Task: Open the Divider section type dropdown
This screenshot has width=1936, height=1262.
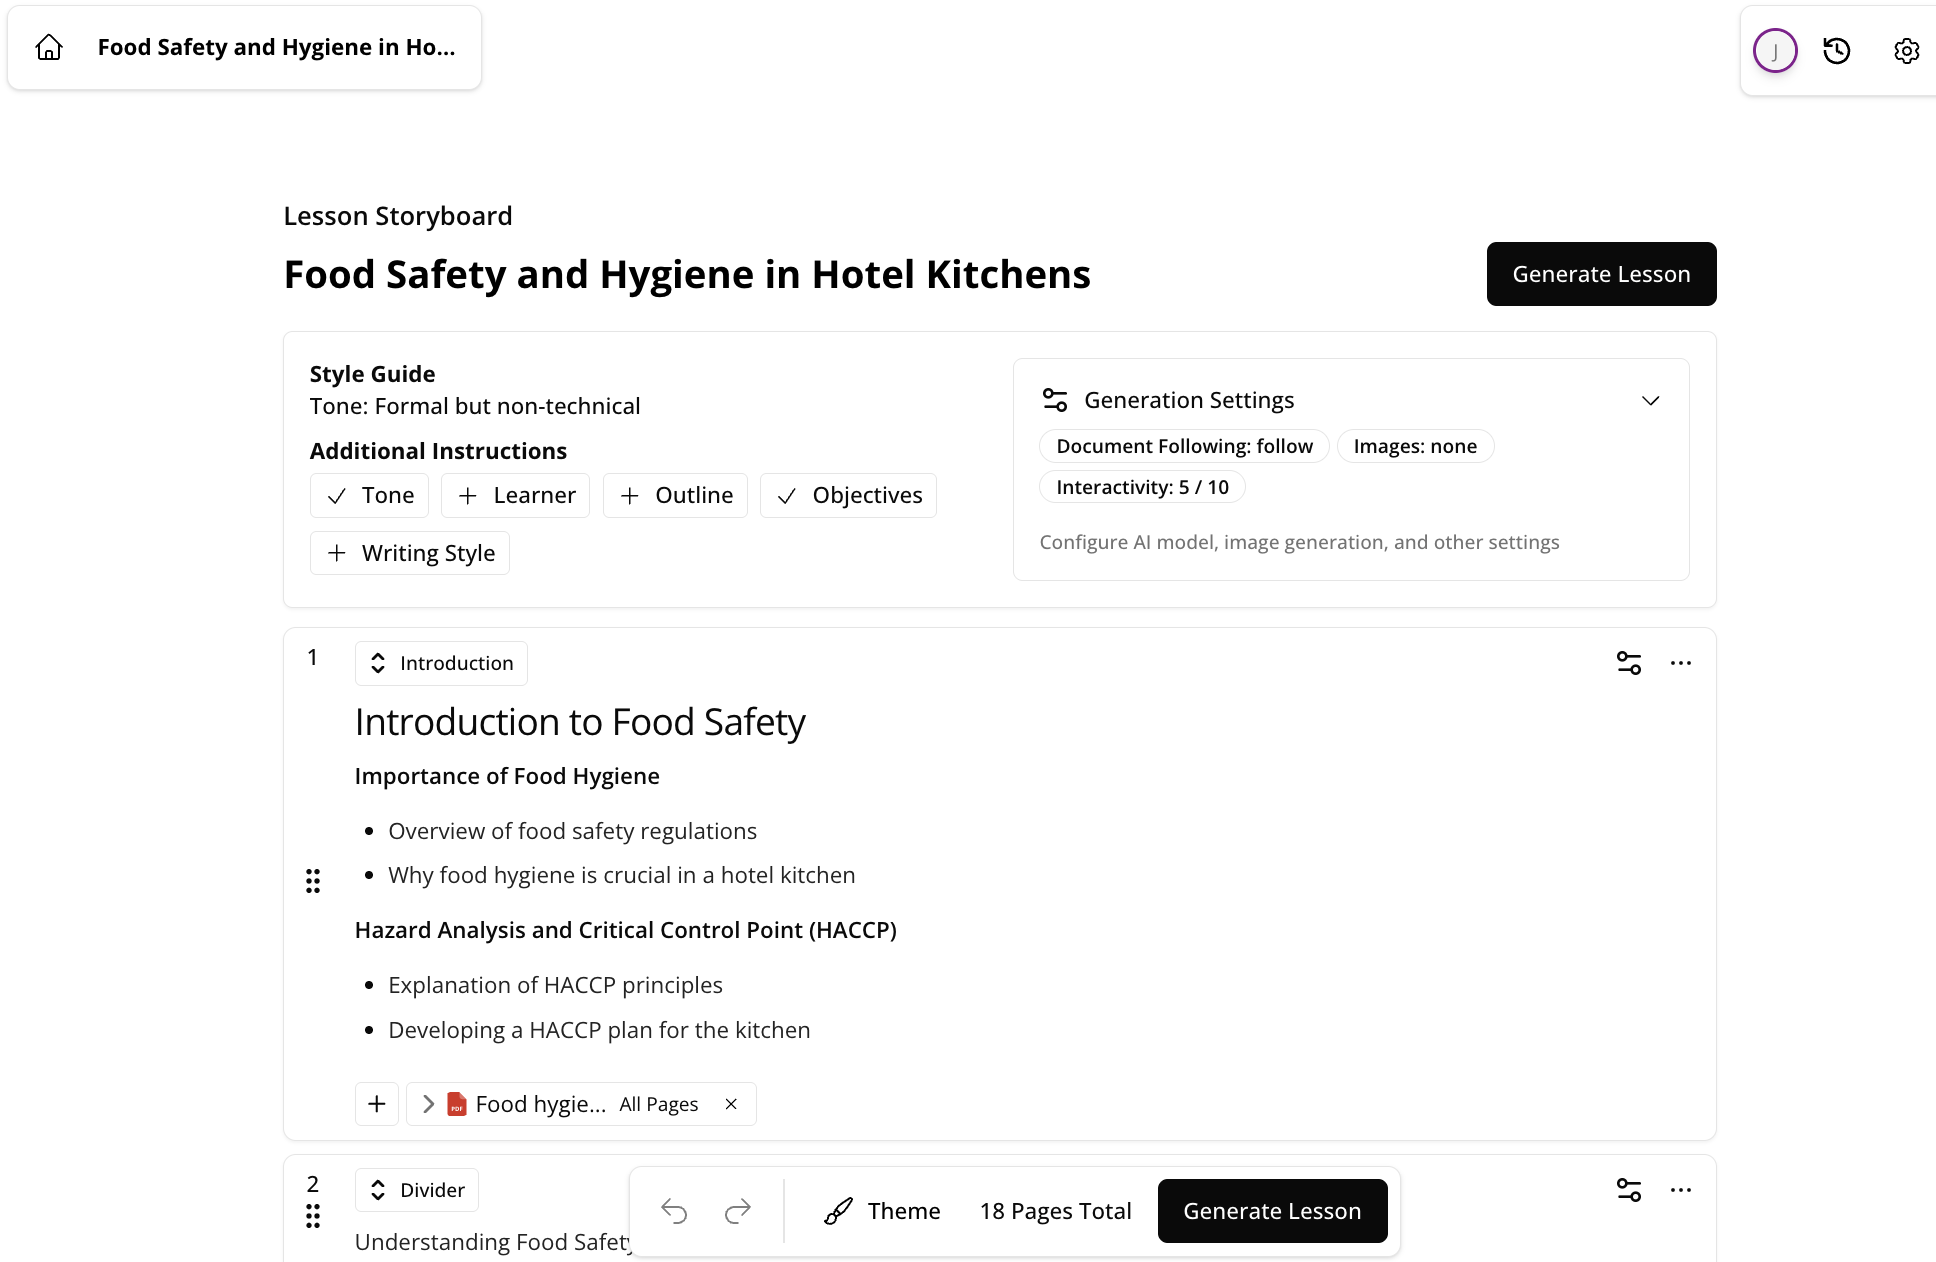Action: click(417, 1190)
